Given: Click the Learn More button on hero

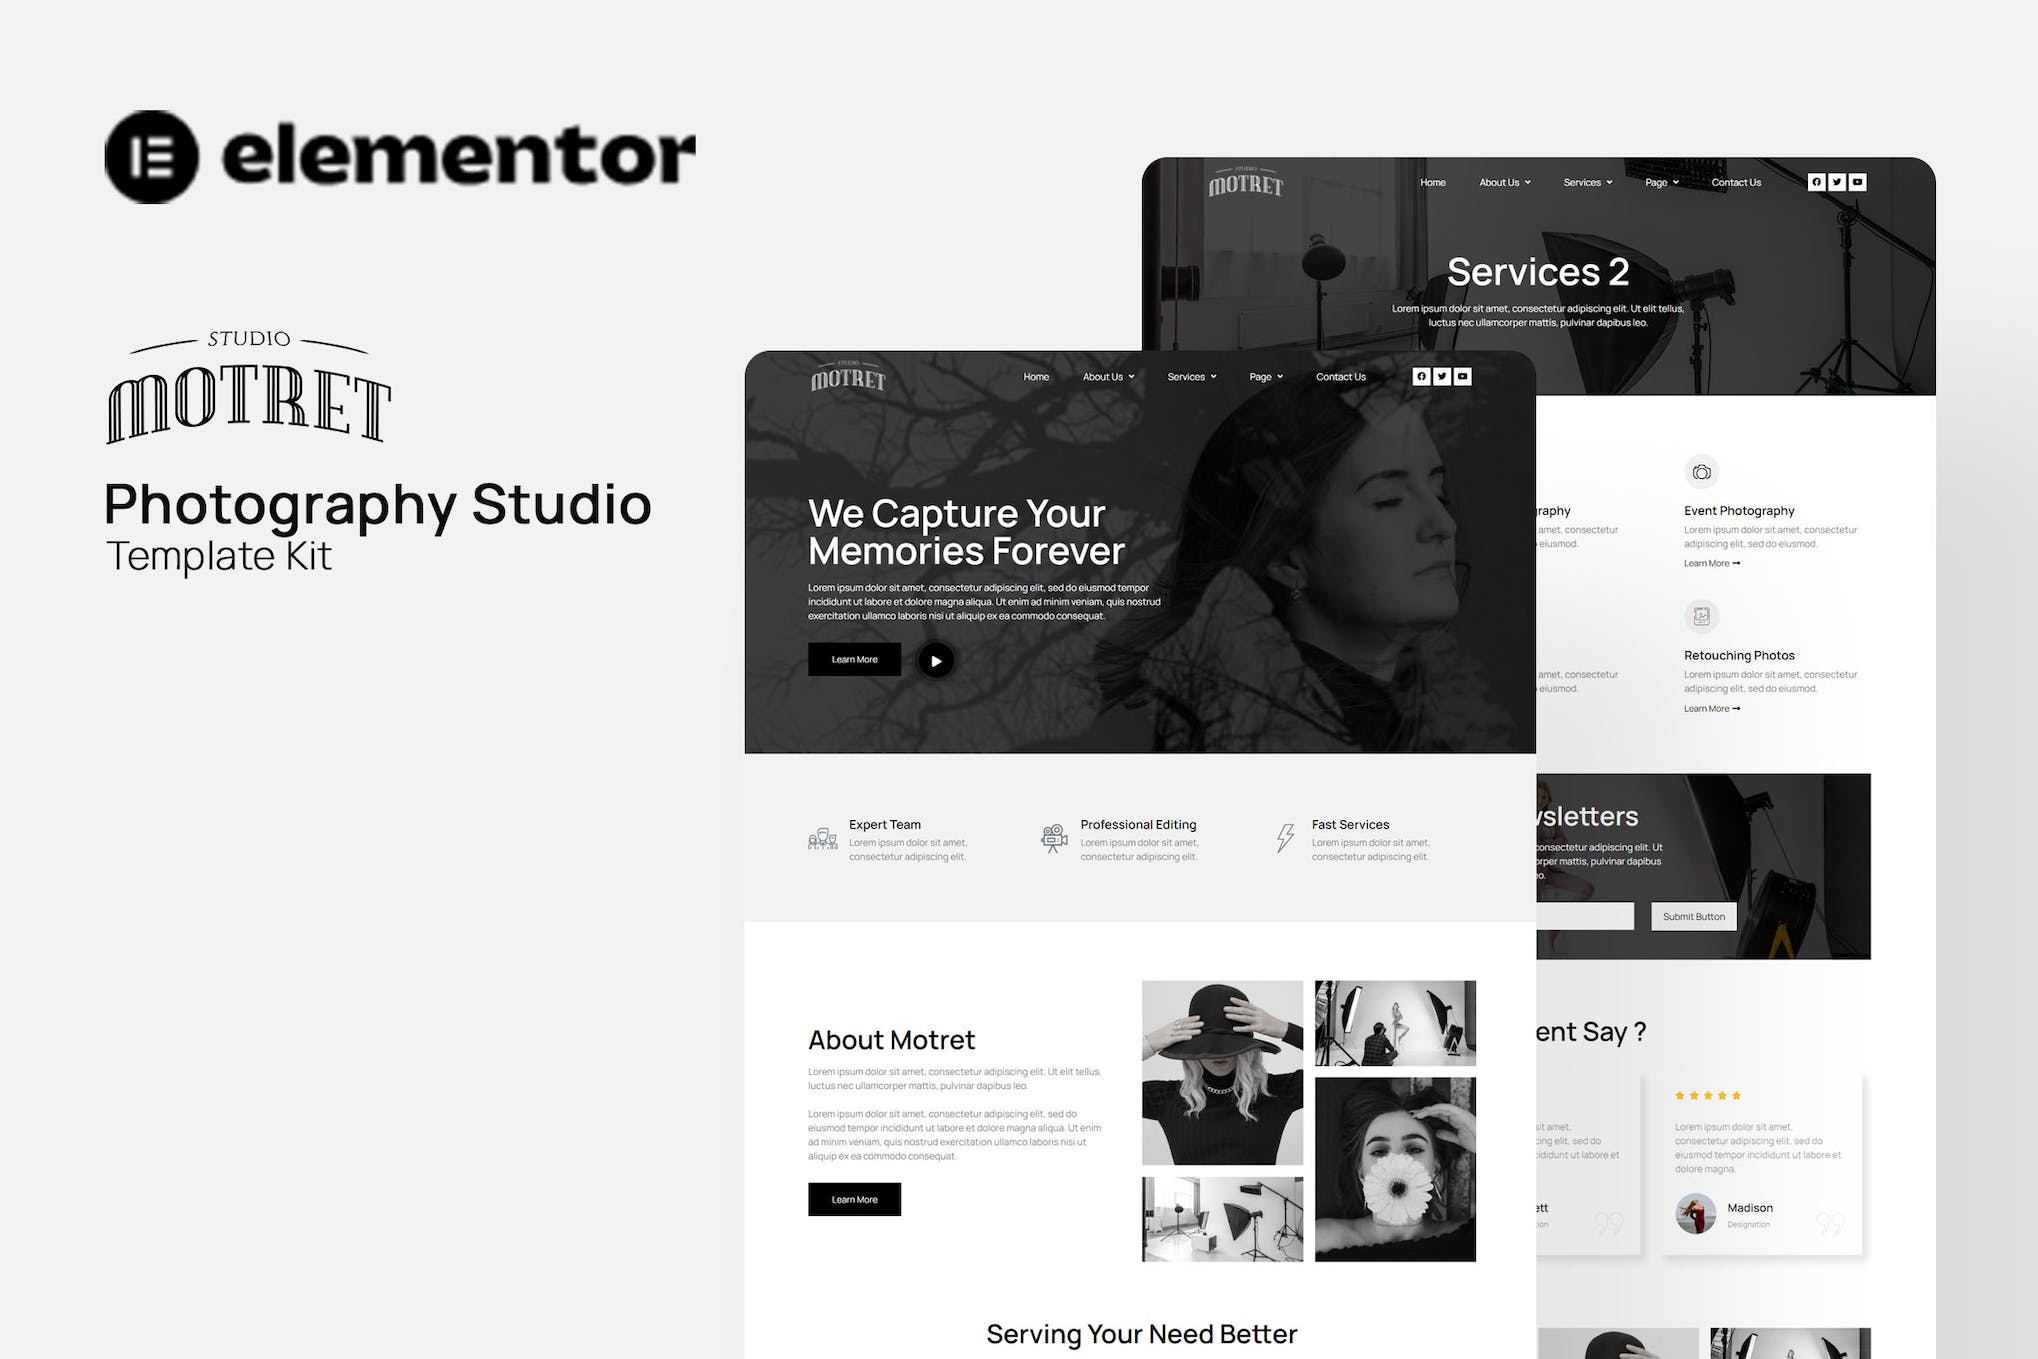Looking at the screenshot, I should tap(854, 658).
